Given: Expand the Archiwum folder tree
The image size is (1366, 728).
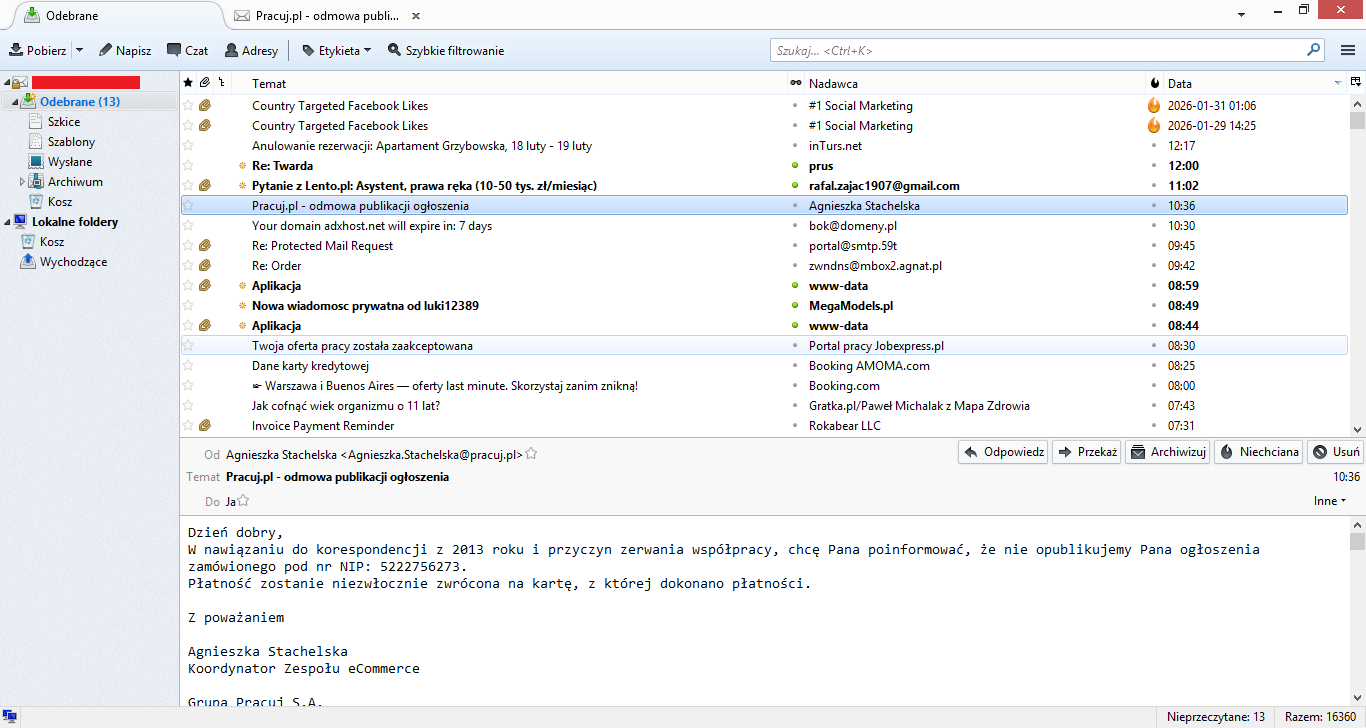Looking at the screenshot, I should (23, 182).
